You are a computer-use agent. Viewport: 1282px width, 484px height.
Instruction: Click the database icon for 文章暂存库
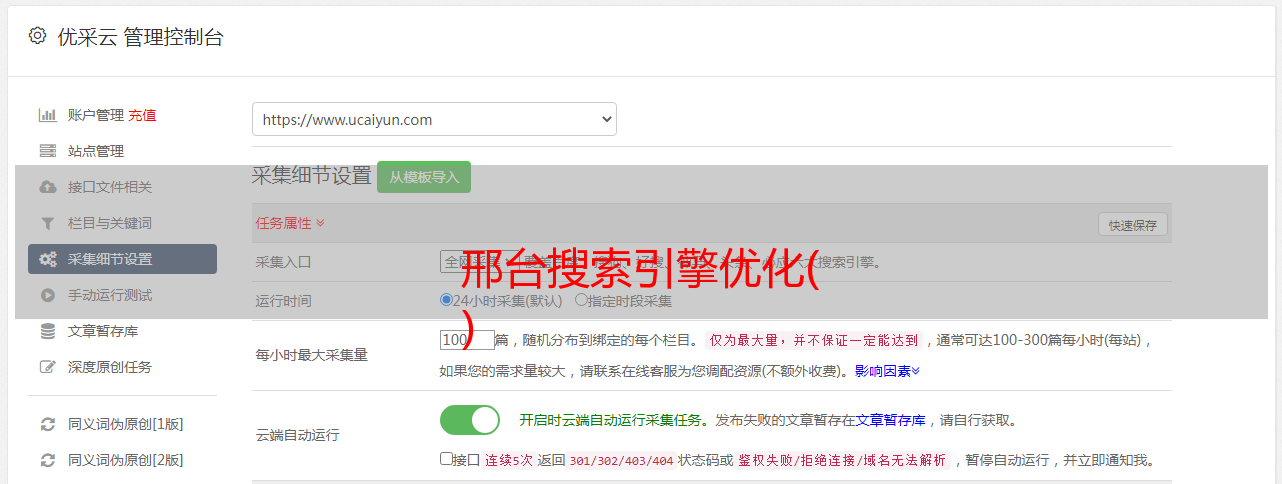pyautogui.click(x=47, y=331)
